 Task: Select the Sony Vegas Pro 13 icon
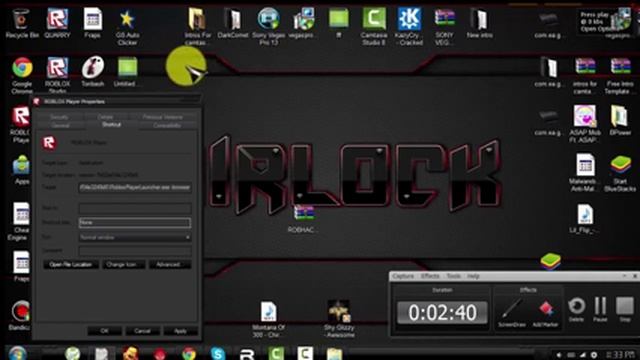[268, 26]
